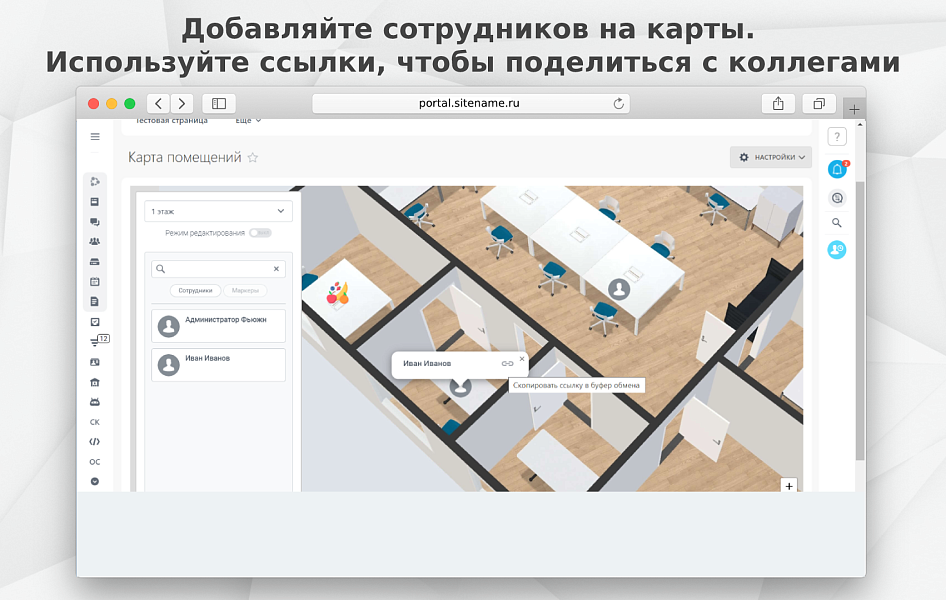
Task: Enable the Режим редактирования toggle
Action: click(260, 232)
